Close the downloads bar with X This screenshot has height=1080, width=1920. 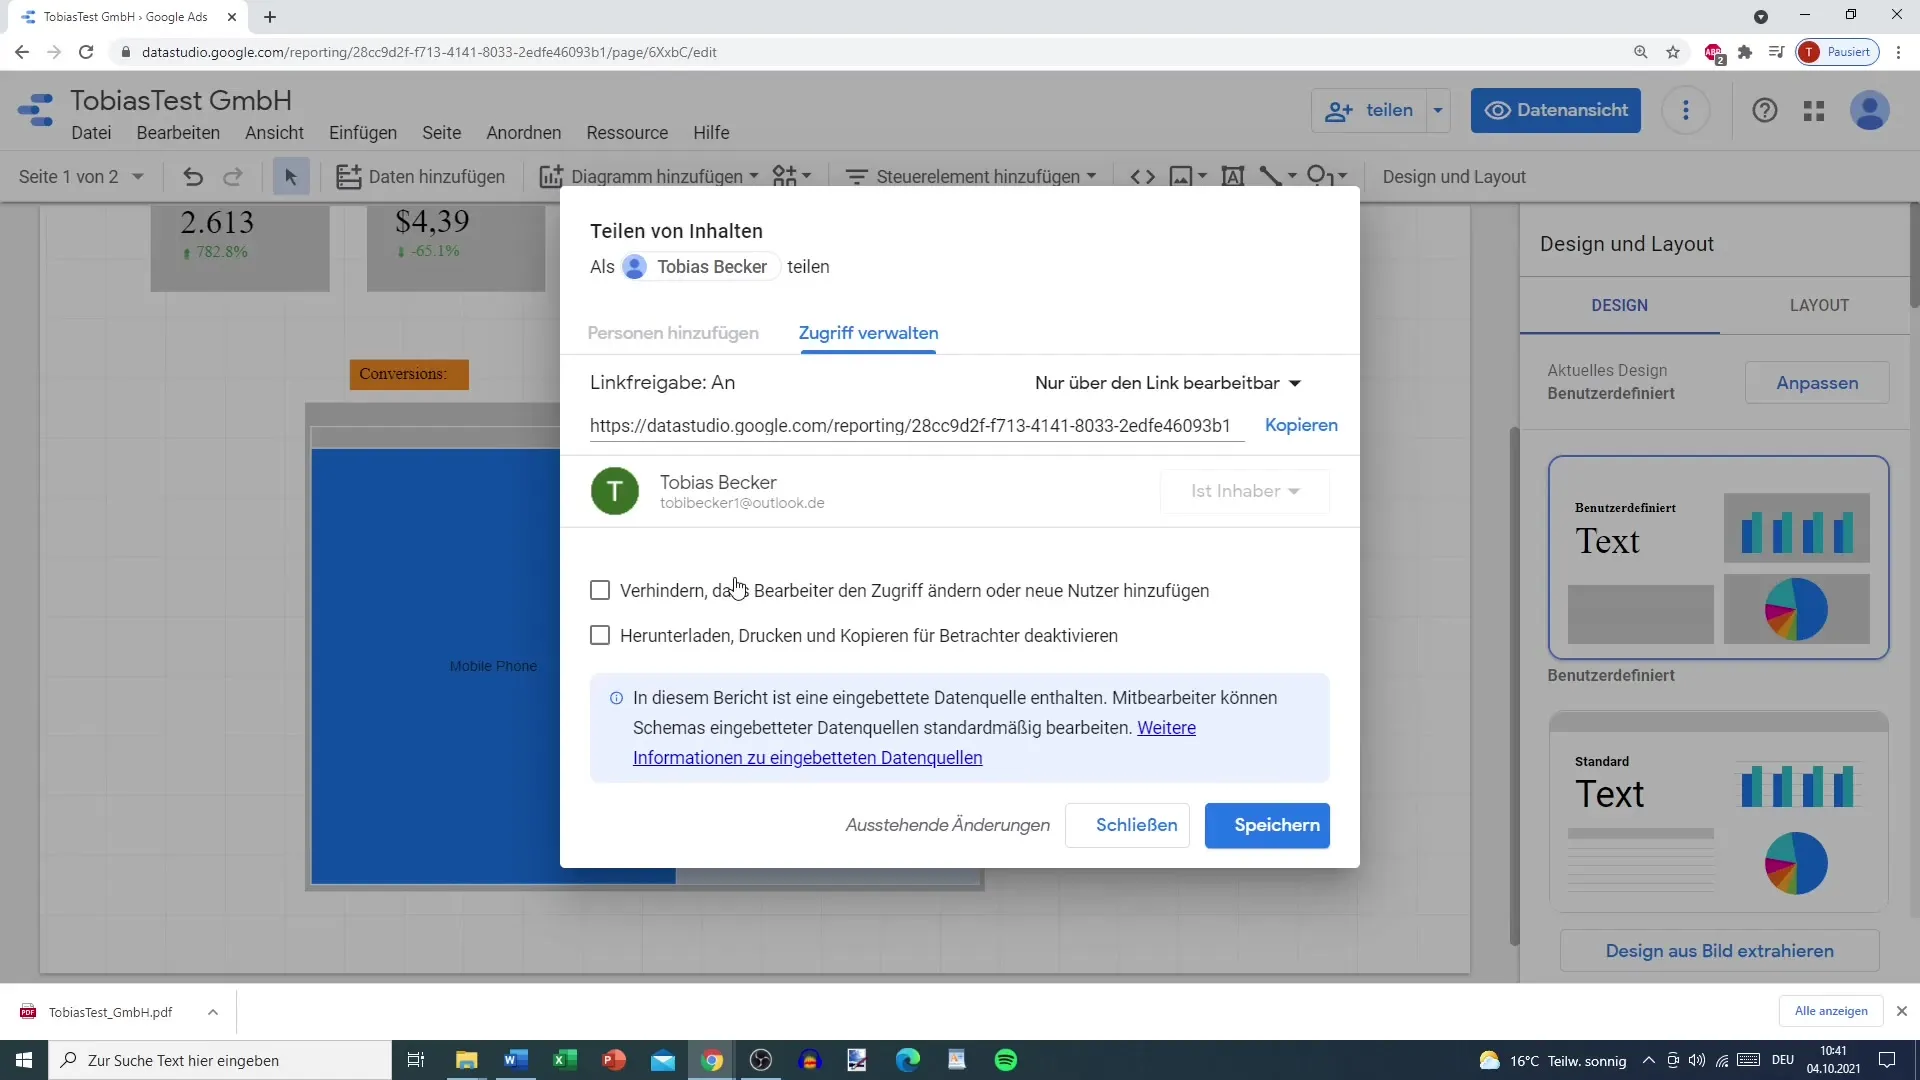pos(1902,1011)
